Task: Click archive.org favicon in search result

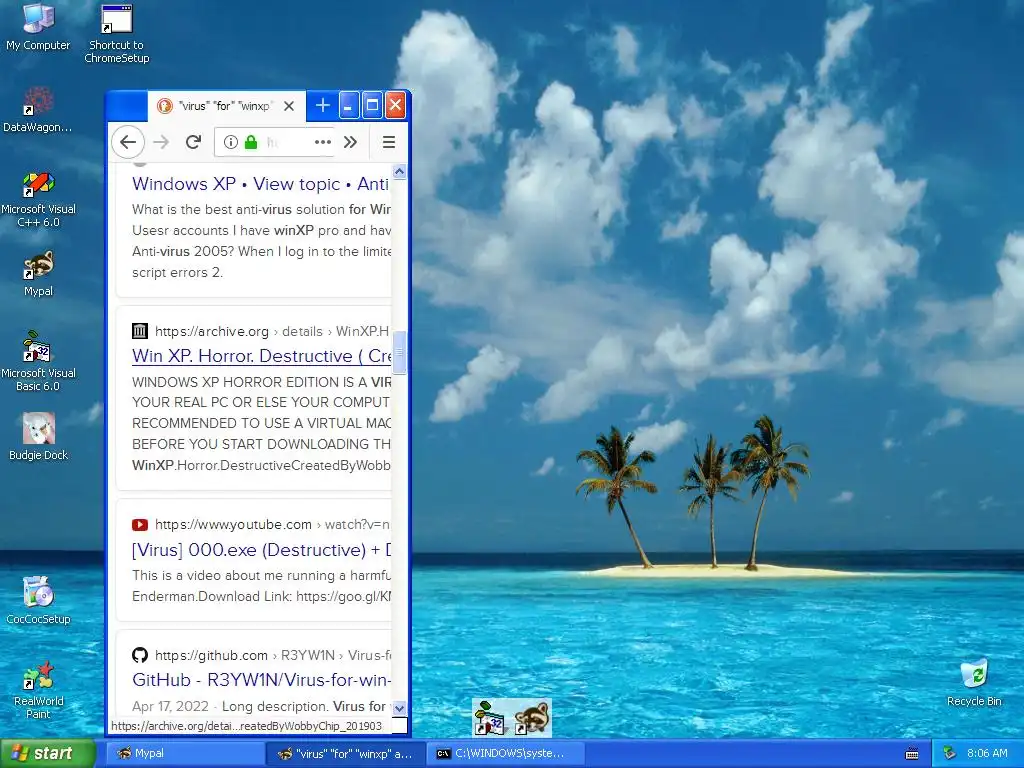Action: 140,331
